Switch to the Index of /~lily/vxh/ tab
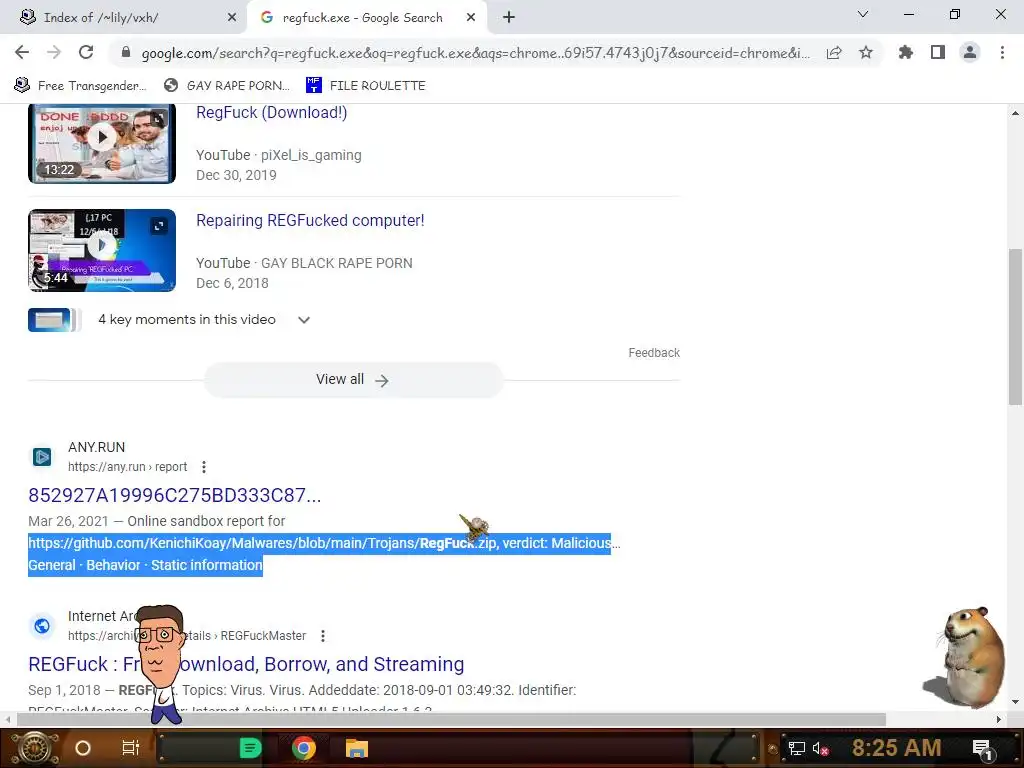Image resolution: width=1024 pixels, height=768 pixels. (x=124, y=18)
